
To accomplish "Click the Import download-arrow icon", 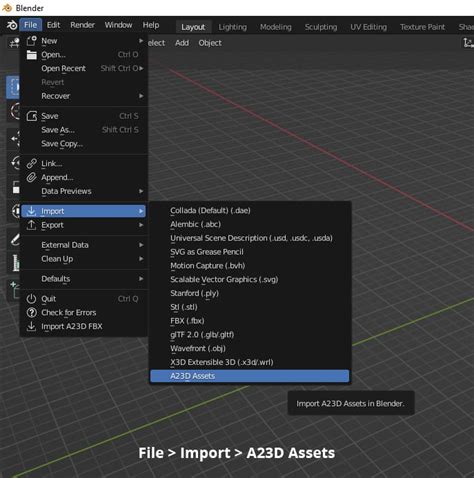I will coord(31,211).
